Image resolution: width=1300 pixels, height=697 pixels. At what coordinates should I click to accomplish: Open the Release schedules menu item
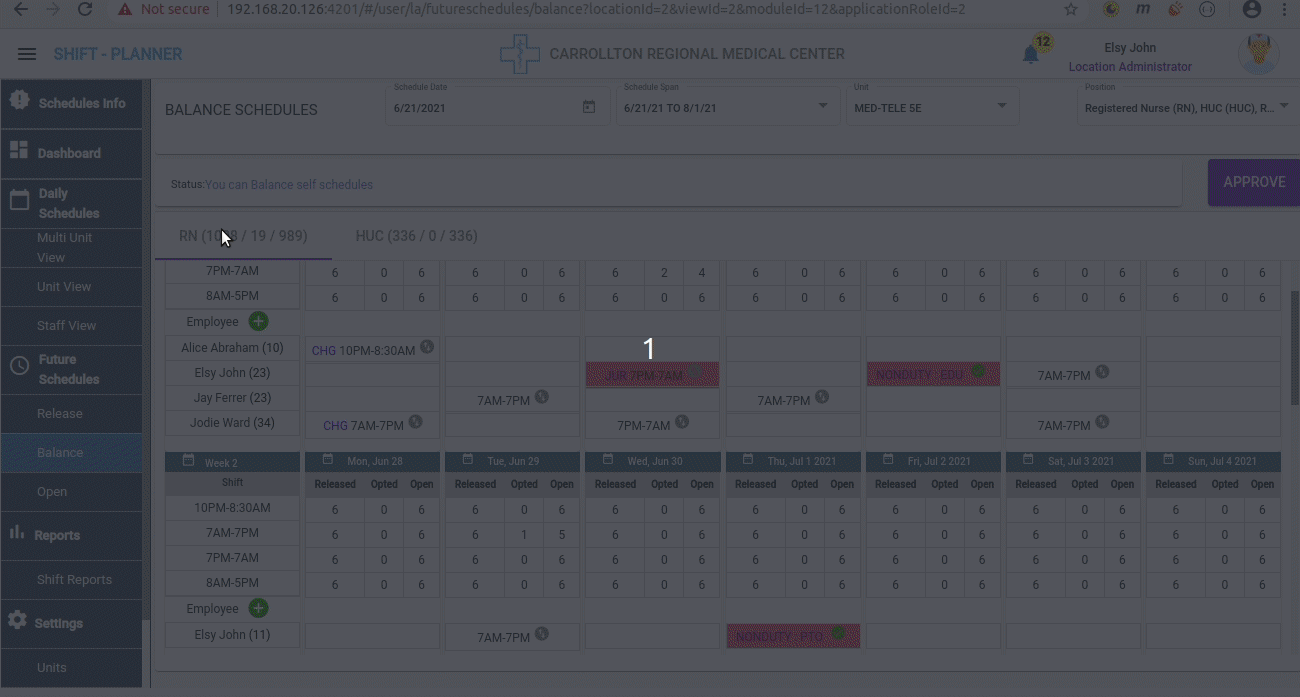pos(60,413)
